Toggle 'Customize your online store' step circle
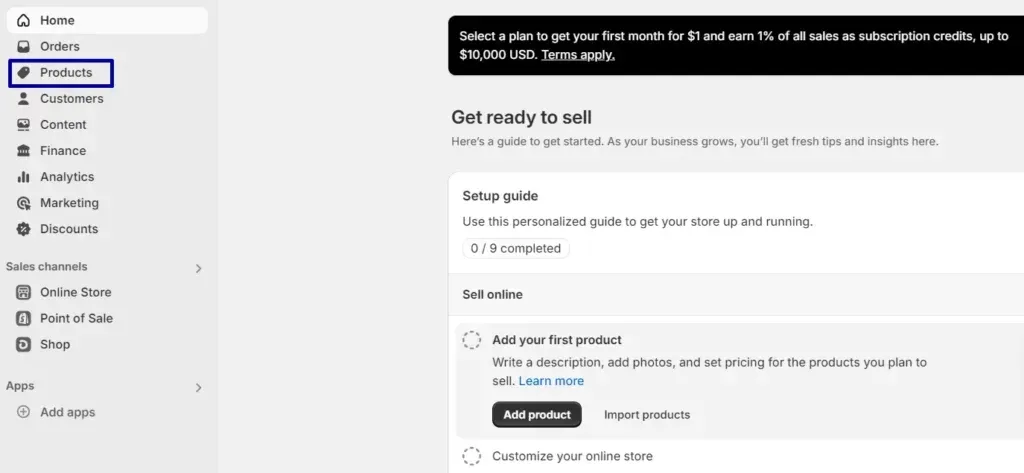The image size is (1024, 473). coord(472,456)
